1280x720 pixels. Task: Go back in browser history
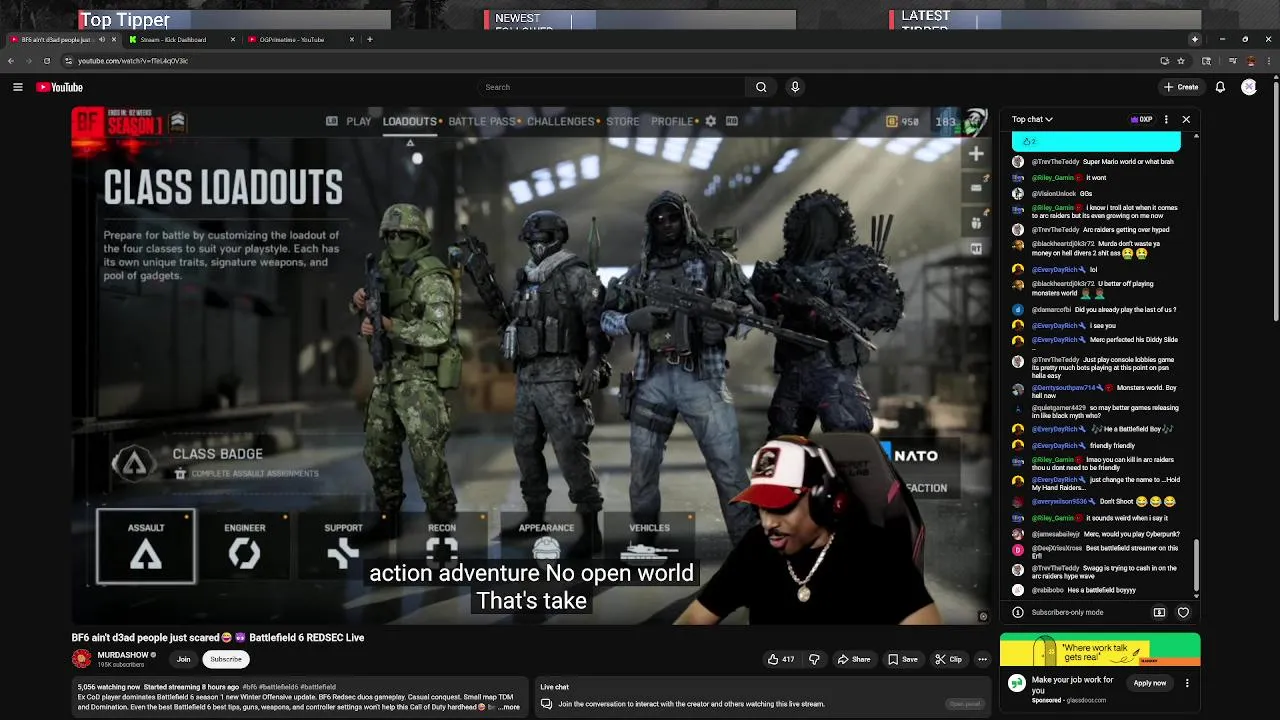(x=10, y=61)
